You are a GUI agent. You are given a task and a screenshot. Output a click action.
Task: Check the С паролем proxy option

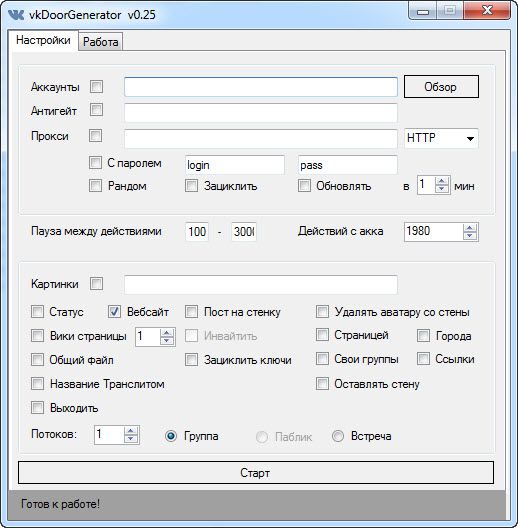click(95, 163)
